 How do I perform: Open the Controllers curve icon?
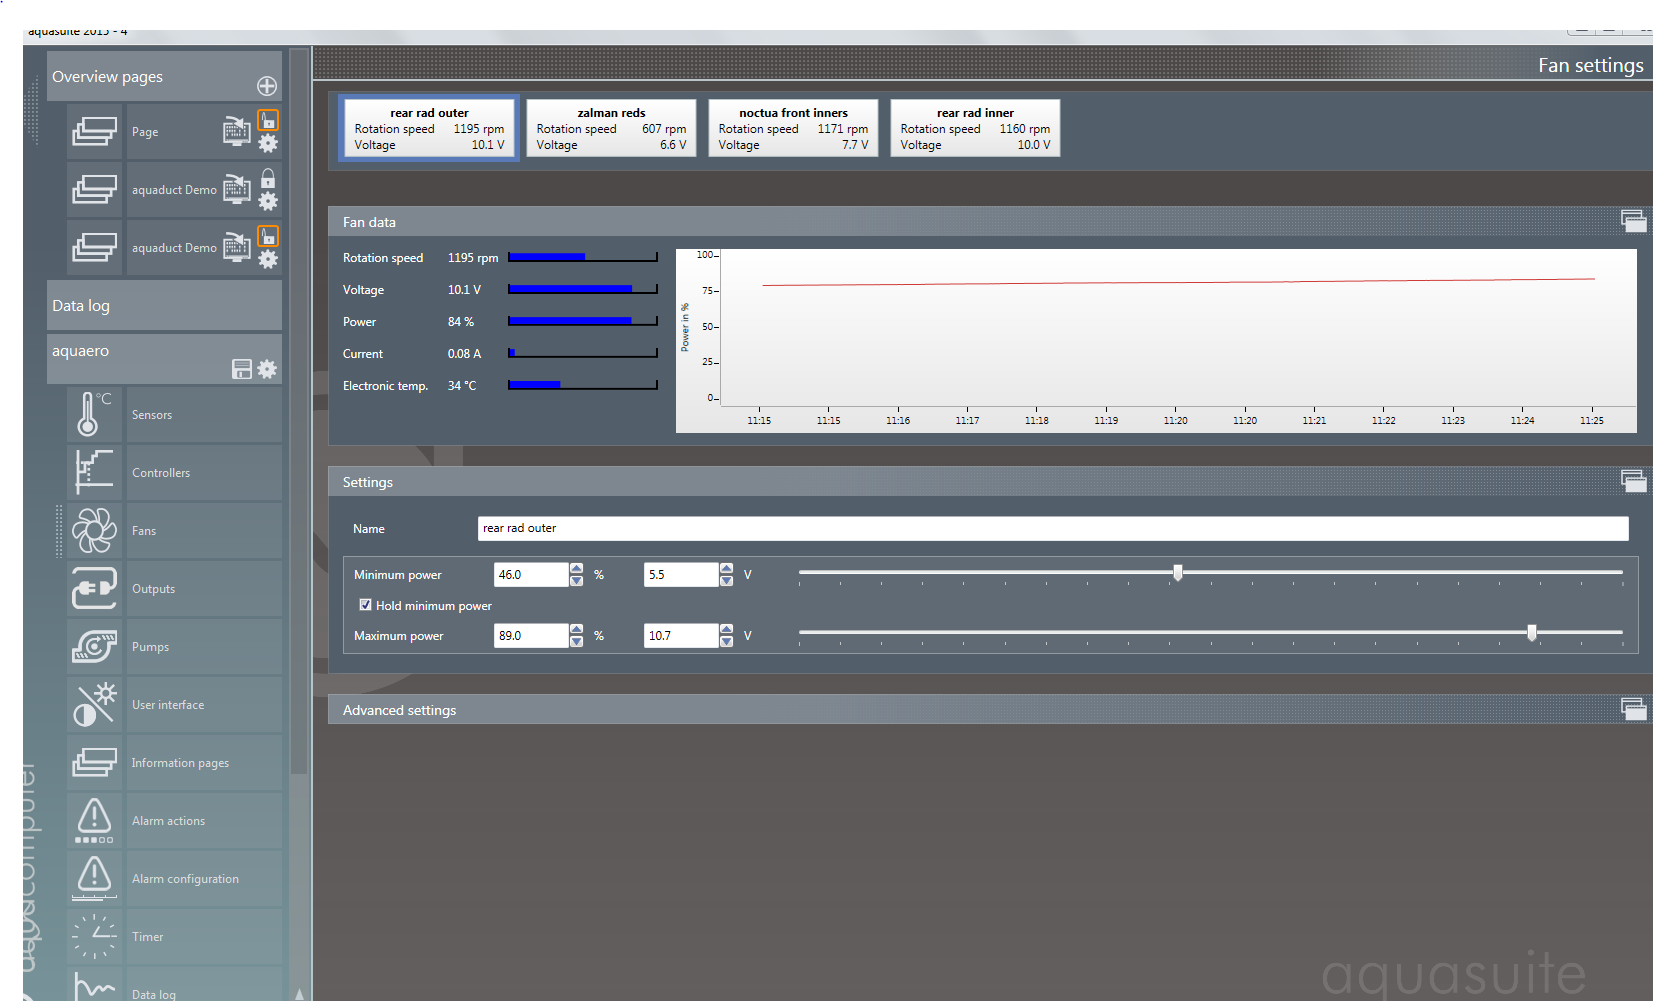pos(94,472)
